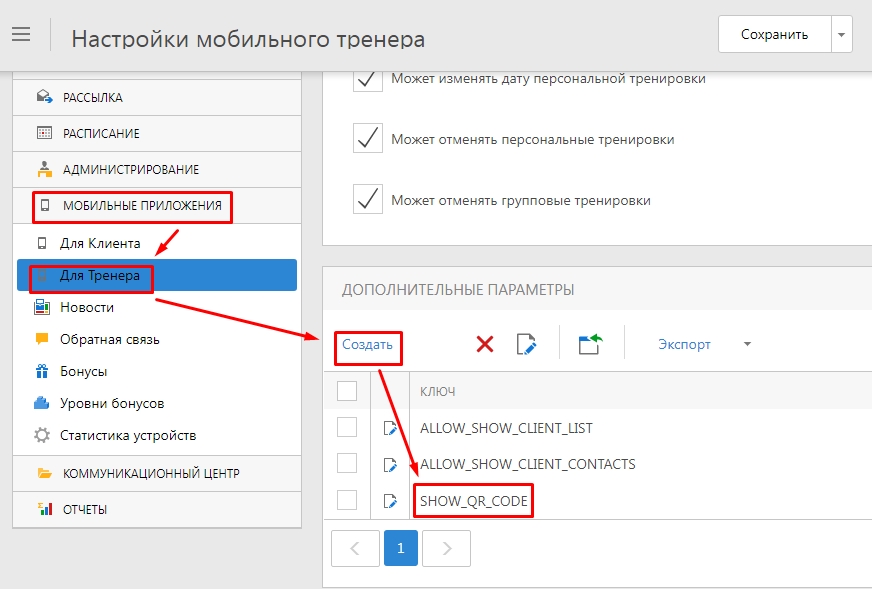Click the КОММУНИКАЦИОННЫЙ ЦЕНТР folder icon
The height and width of the screenshot is (589, 872).
click(x=44, y=473)
